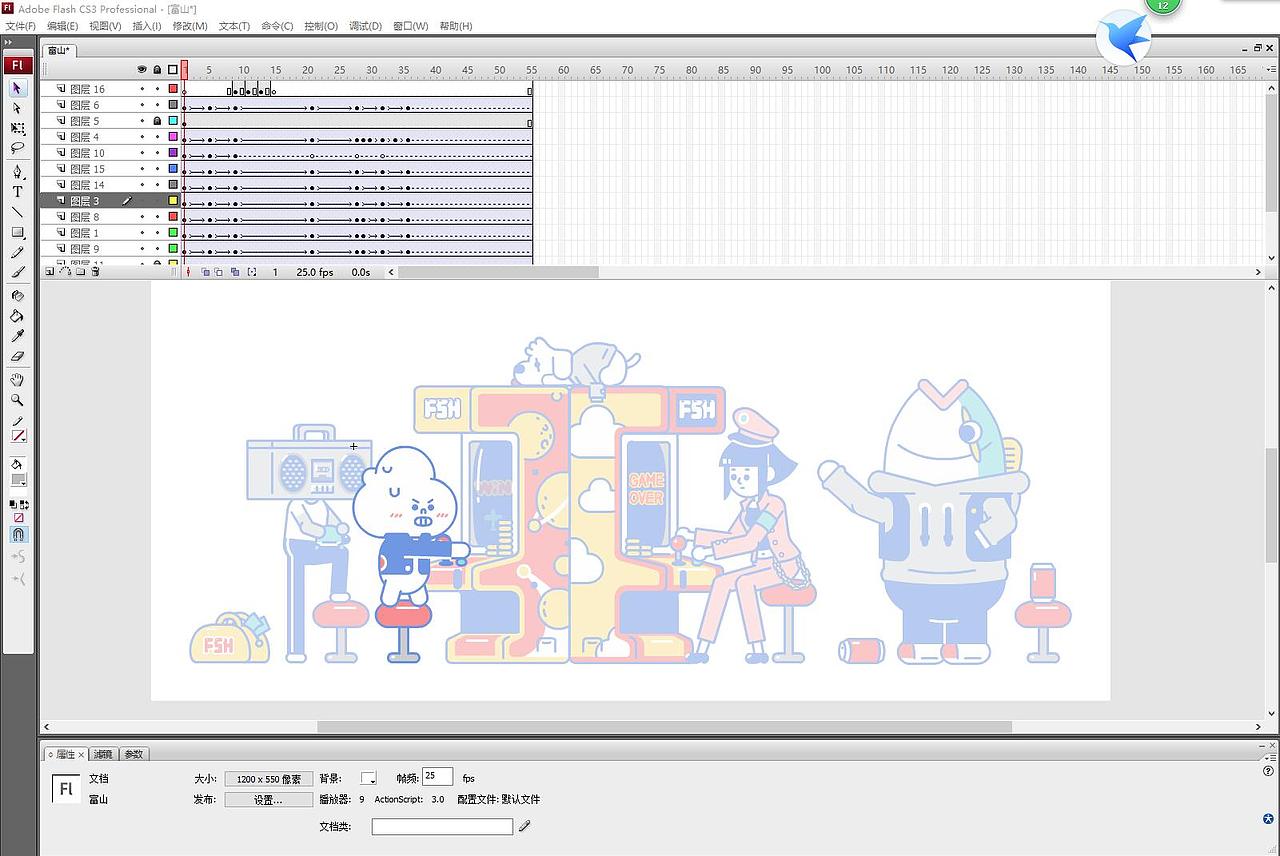Collapse the properties panel diamond handle
The height and width of the screenshot is (856, 1280).
[x=50, y=754]
